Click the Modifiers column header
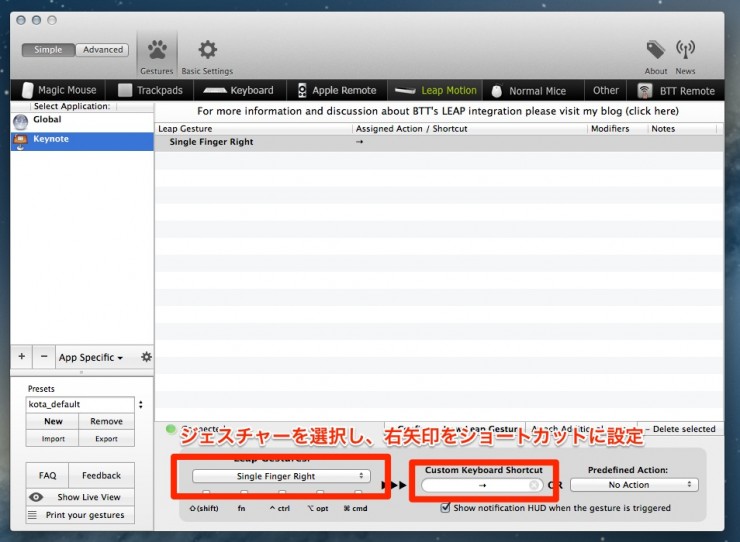 pyautogui.click(x=617, y=128)
